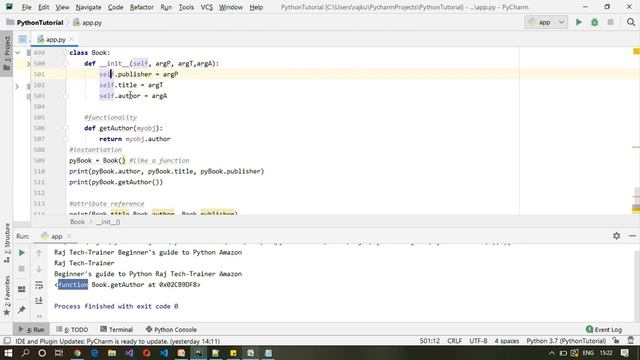Toggle fold marker beside def __init__ line
The image size is (640, 360).
pos(66,64)
